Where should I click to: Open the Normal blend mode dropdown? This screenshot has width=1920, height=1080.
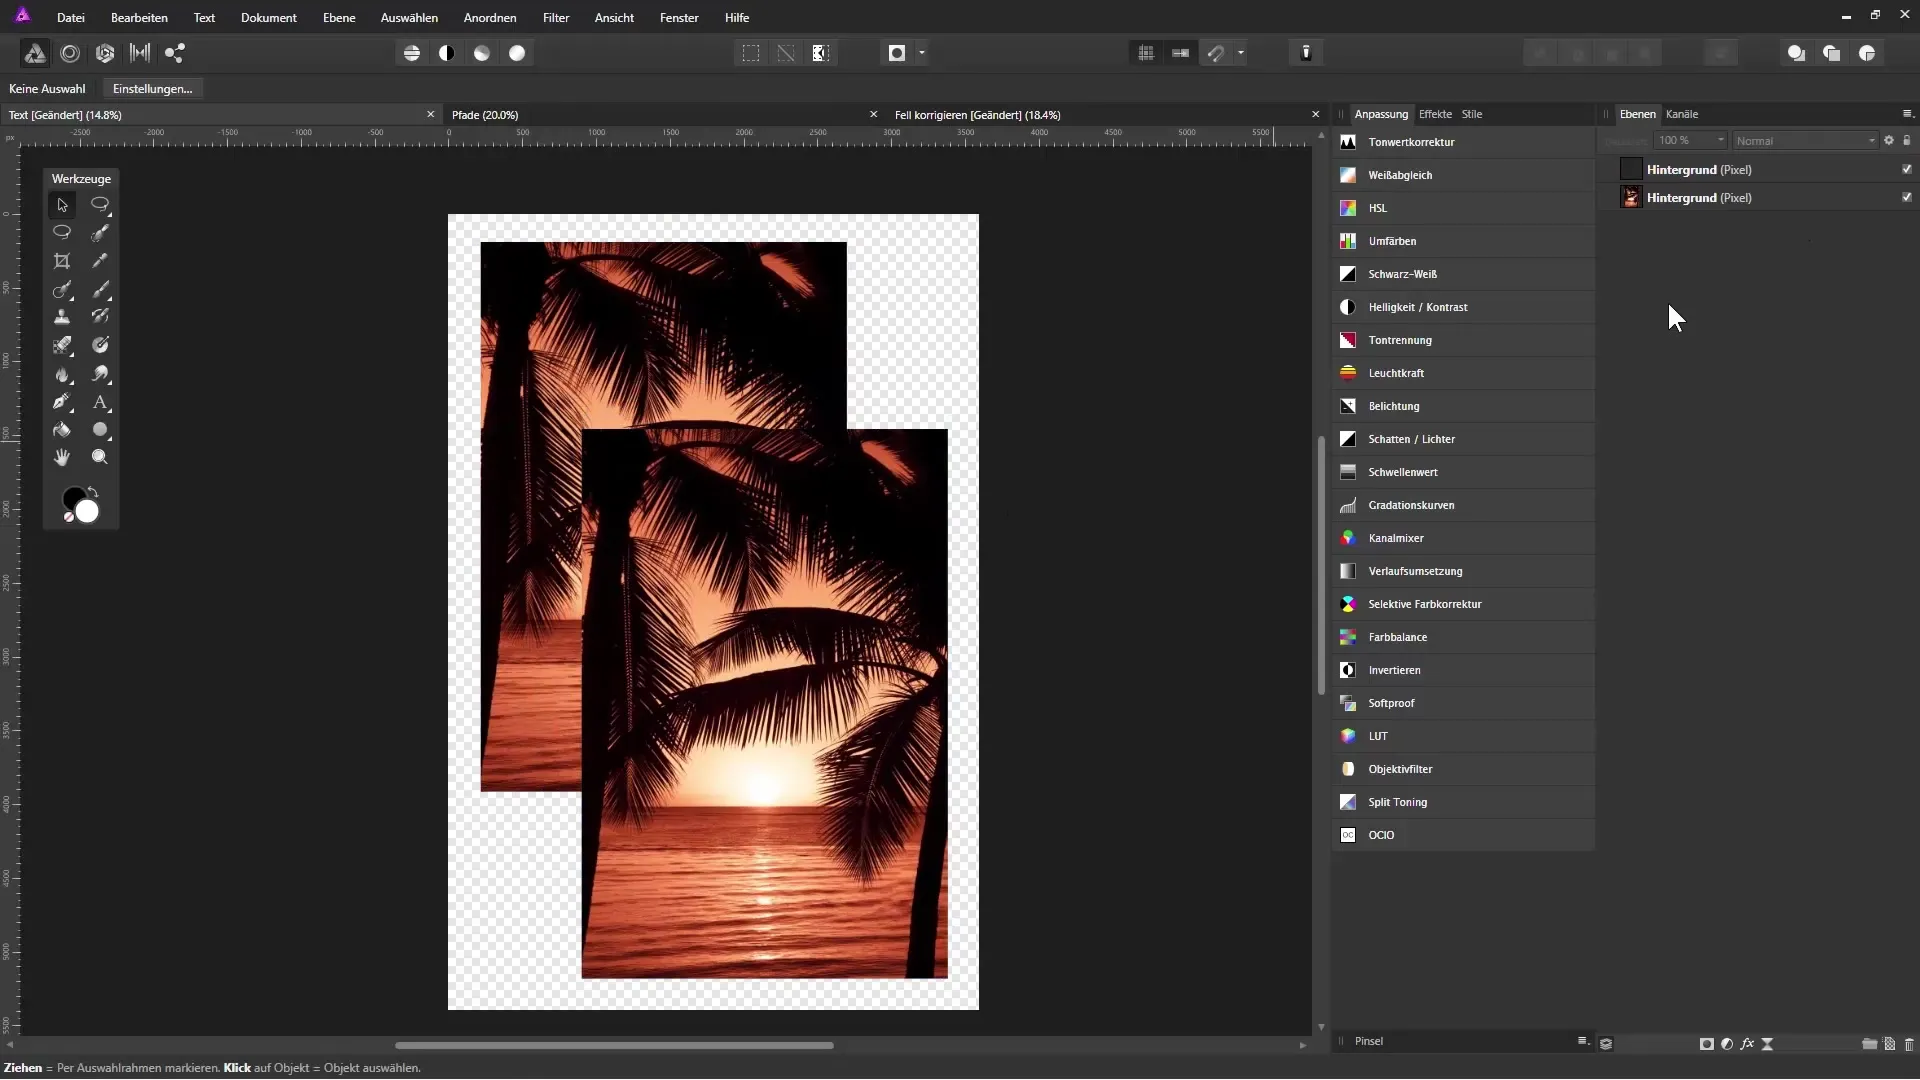tap(1805, 140)
